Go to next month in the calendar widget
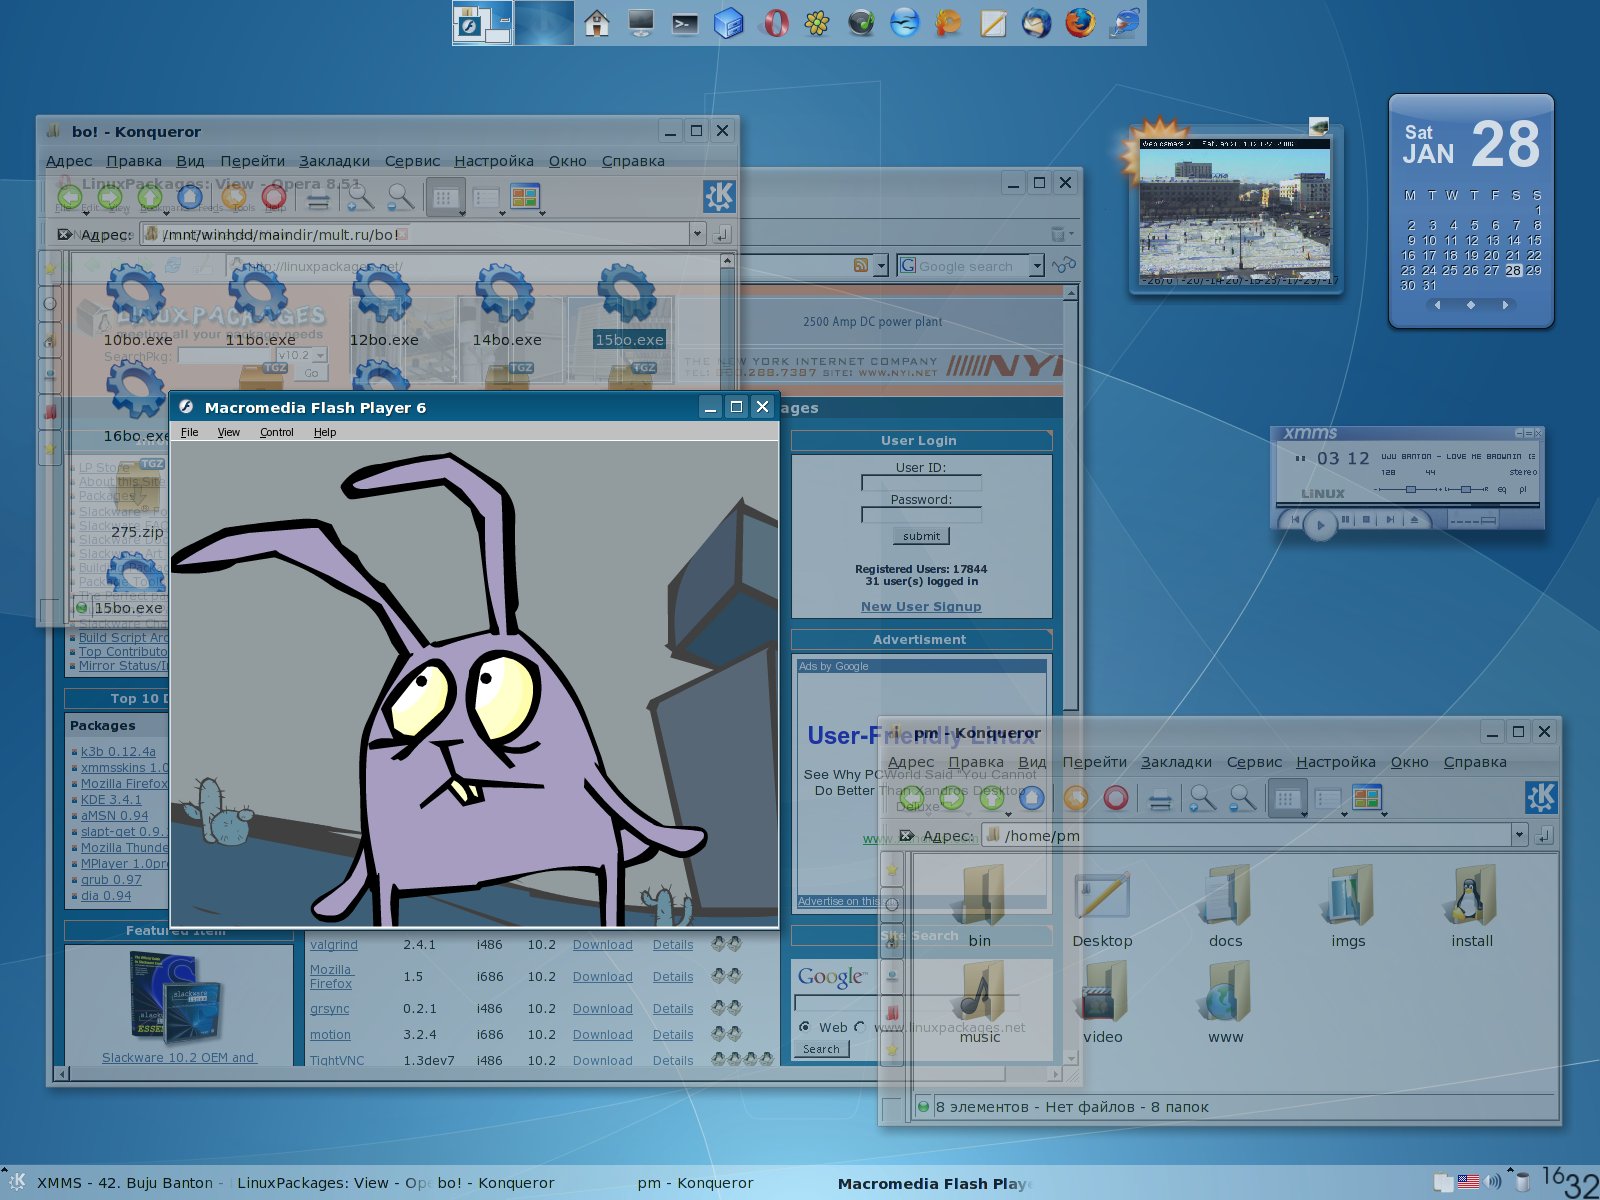Image resolution: width=1600 pixels, height=1200 pixels. (1505, 305)
